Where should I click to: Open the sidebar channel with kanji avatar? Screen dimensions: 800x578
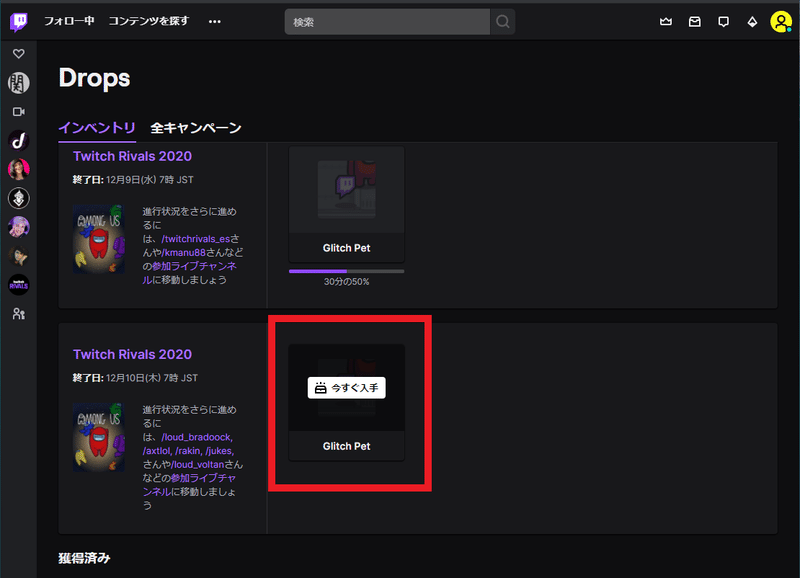point(19,83)
